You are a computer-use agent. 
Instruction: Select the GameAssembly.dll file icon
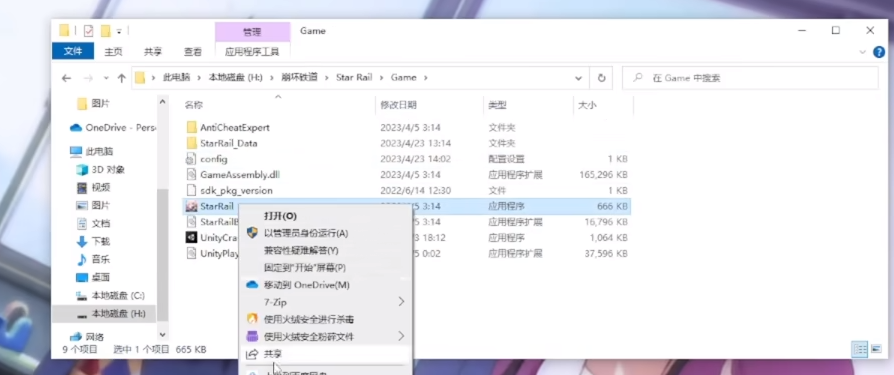tap(192, 174)
